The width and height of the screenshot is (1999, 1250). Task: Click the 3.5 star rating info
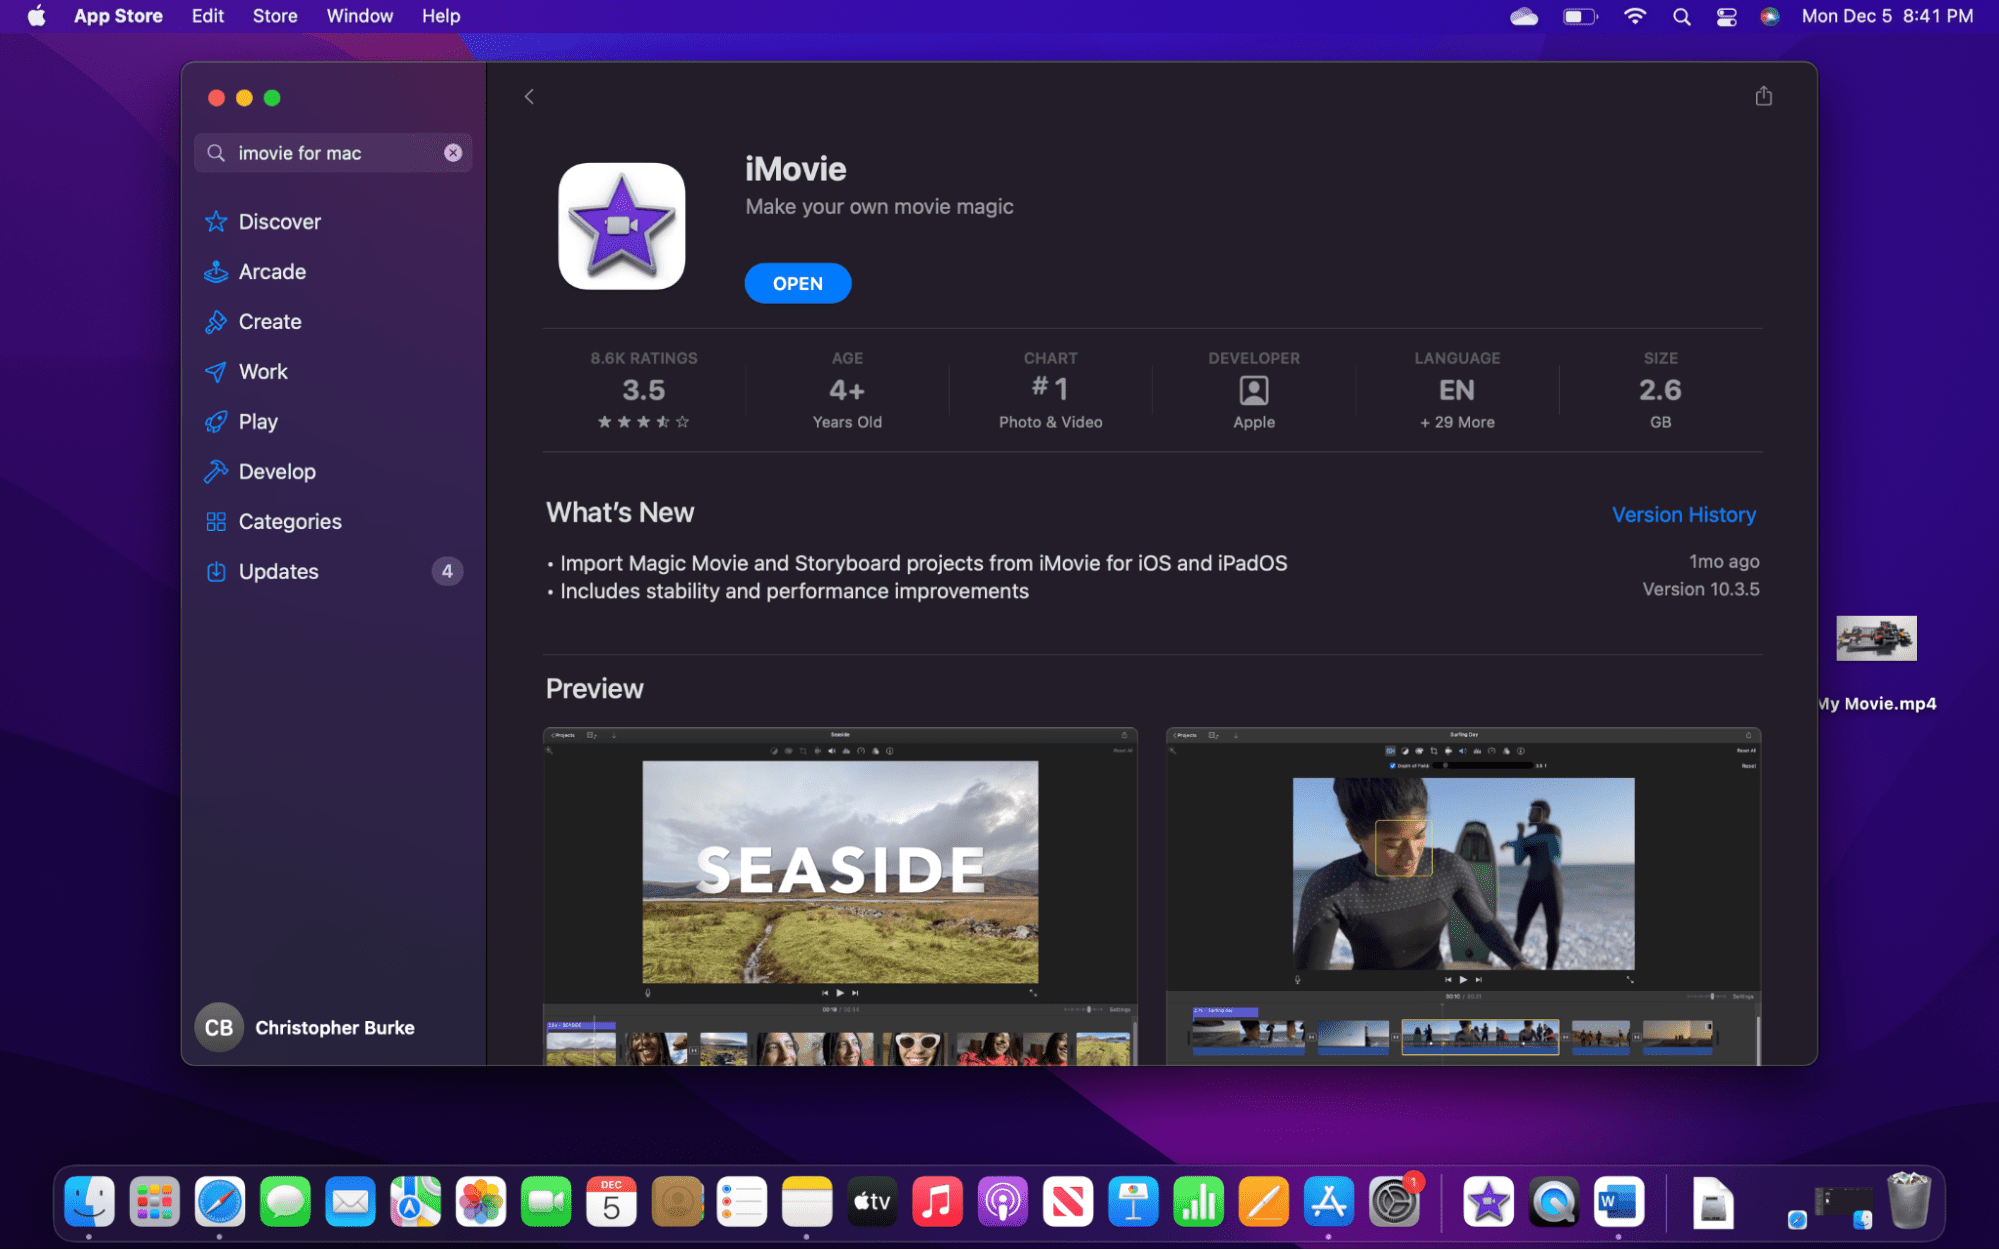(x=644, y=391)
